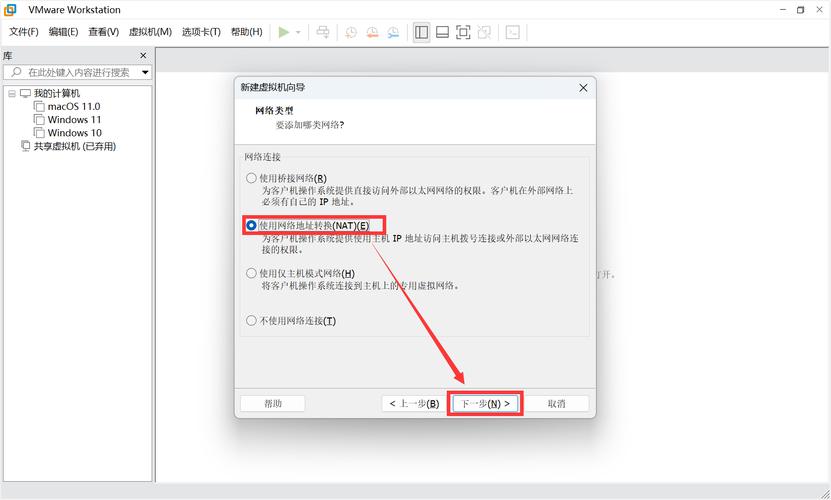Click the 取消 cancel button
Viewport: 831px width, 500px height.
click(556, 403)
